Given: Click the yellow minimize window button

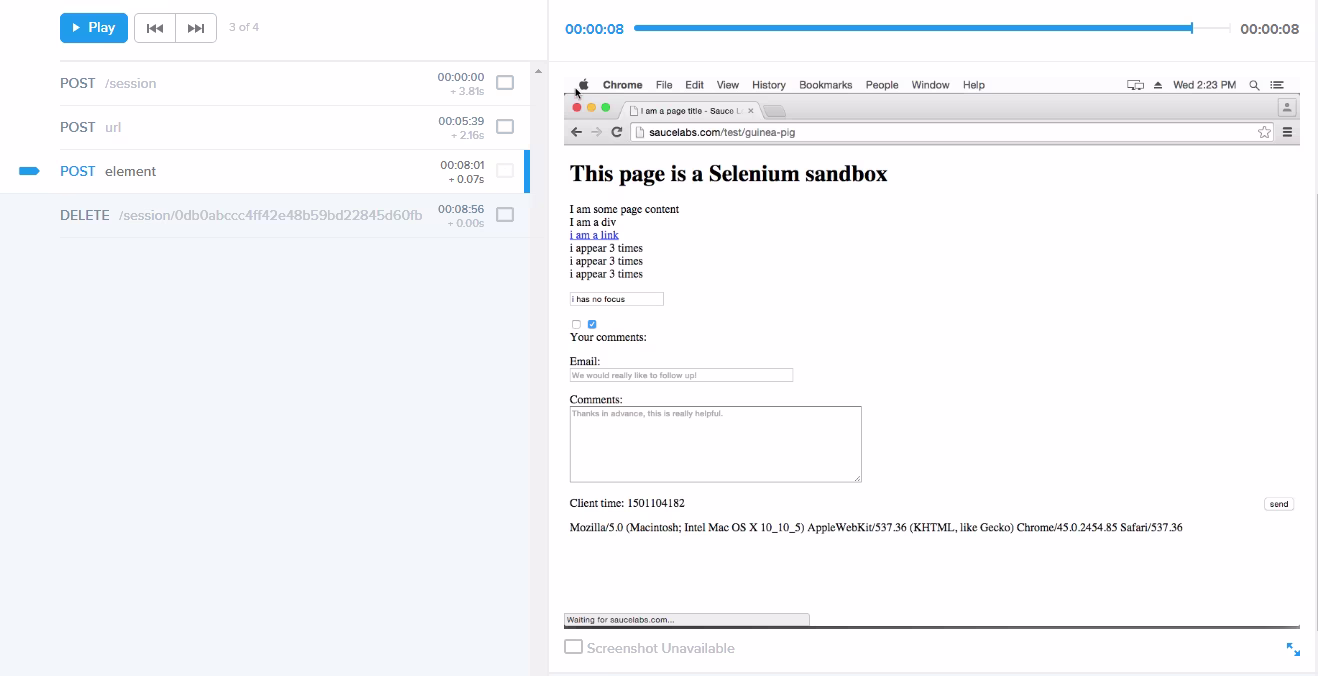Looking at the screenshot, I should 591,107.
